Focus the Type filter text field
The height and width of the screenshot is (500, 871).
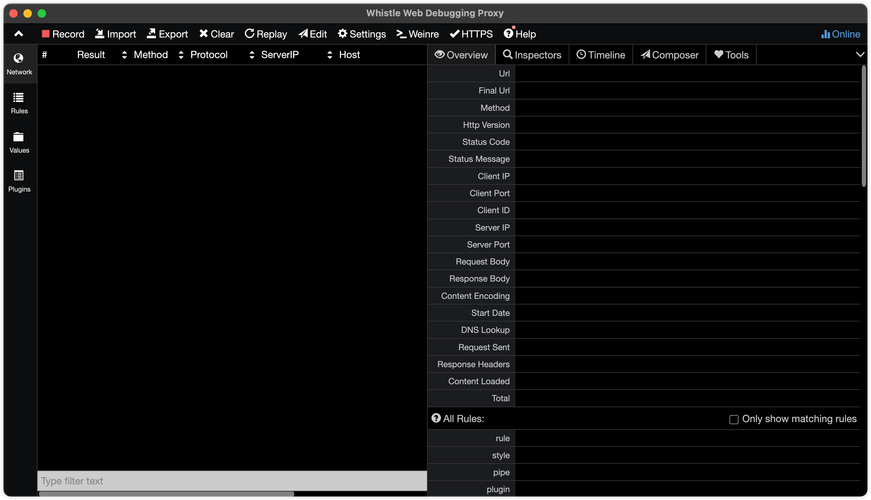[x=232, y=481]
